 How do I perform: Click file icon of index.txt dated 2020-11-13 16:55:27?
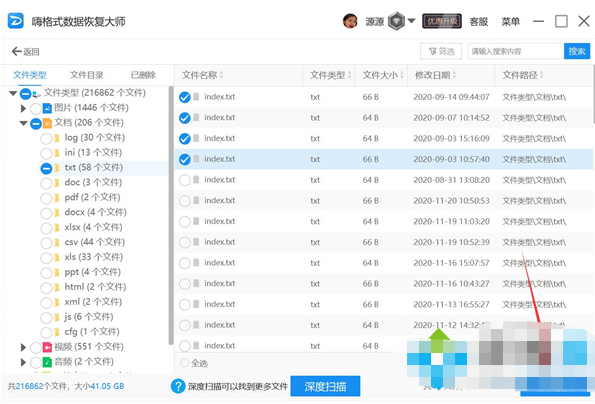(196, 304)
